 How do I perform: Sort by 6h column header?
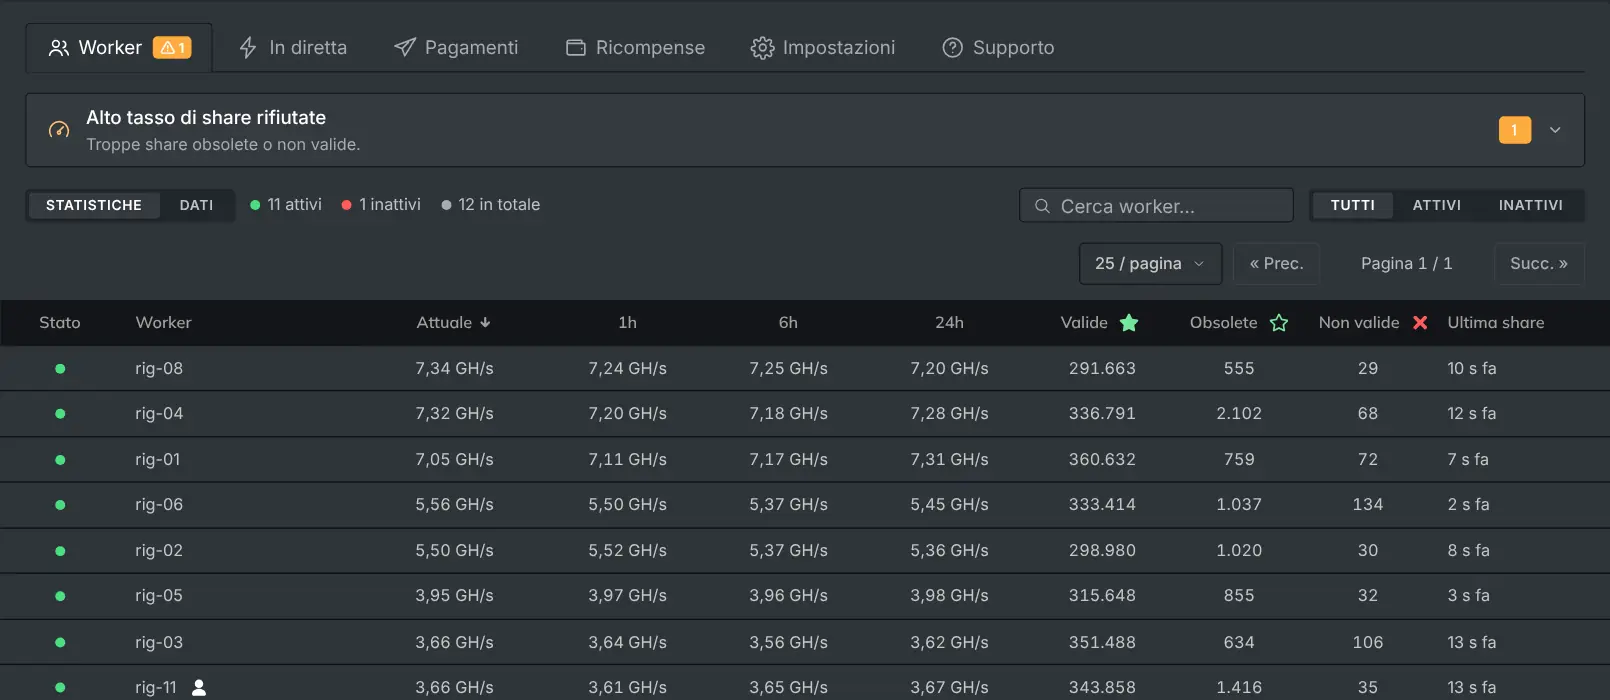(x=788, y=323)
